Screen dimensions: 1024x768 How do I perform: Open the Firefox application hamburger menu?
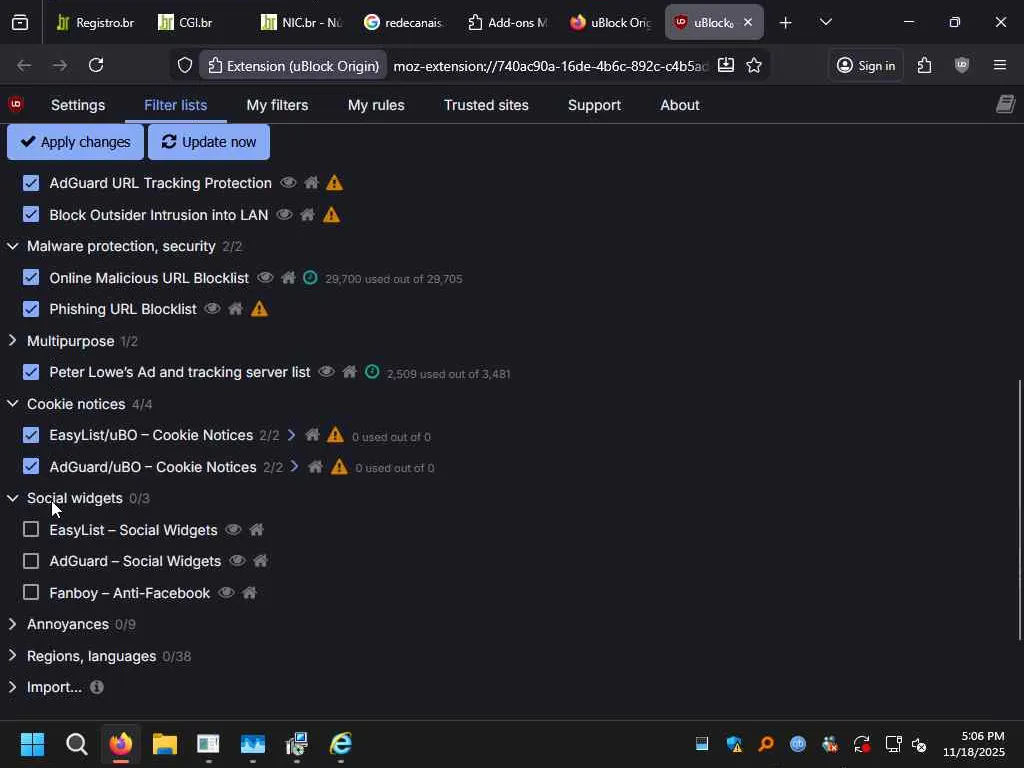pyautogui.click(x=999, y=65)
